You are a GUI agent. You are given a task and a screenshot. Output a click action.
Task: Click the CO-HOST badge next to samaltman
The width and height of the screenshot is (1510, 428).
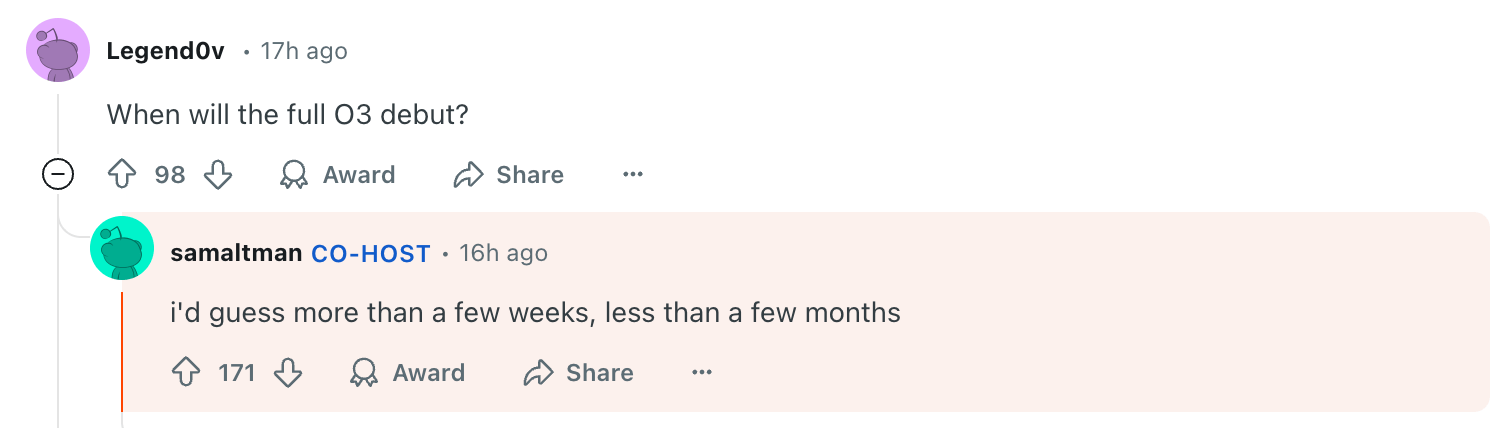371,253
